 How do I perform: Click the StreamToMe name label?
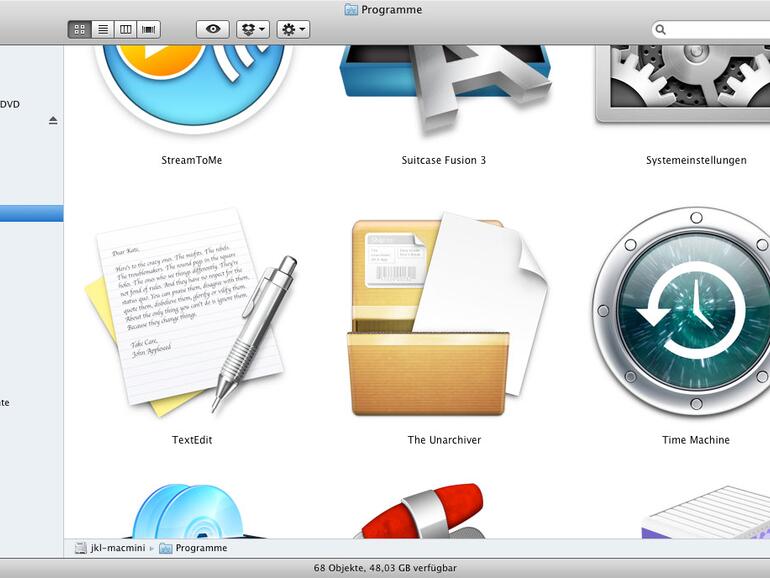coord(192,160)
